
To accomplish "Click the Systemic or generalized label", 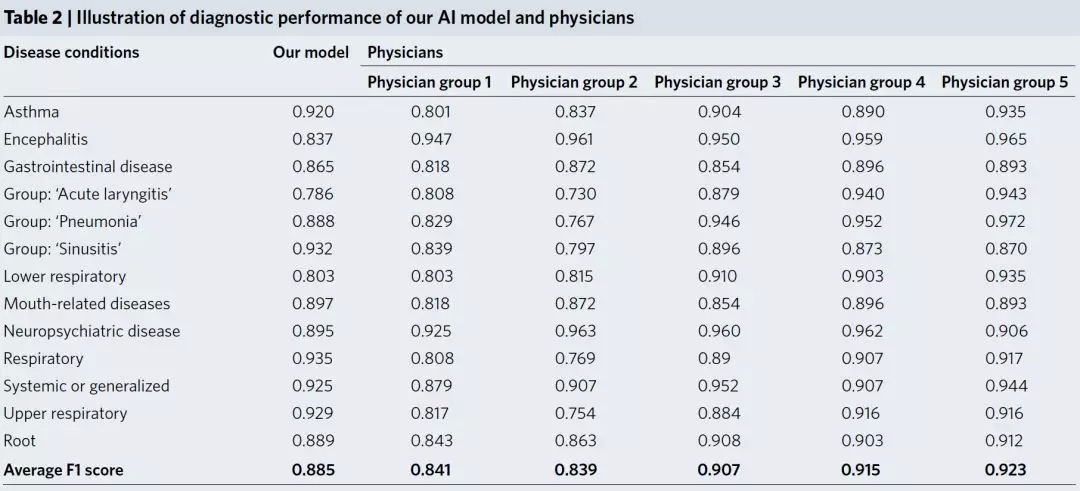I will click(87, 386).
